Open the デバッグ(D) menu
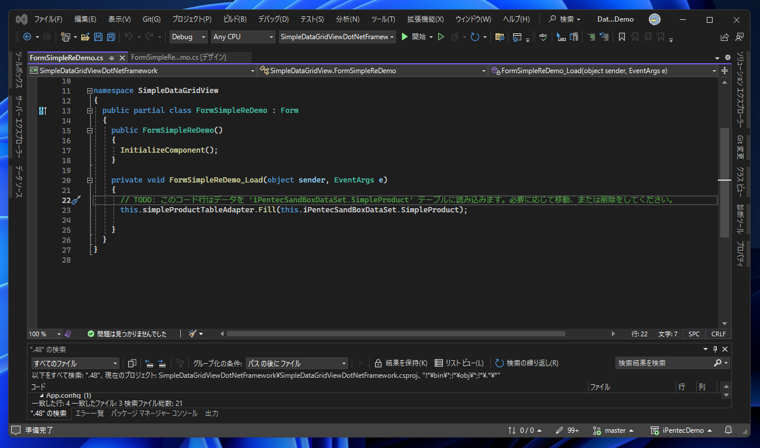This screenshot has width=760, height=448. [x=273, y=19]
